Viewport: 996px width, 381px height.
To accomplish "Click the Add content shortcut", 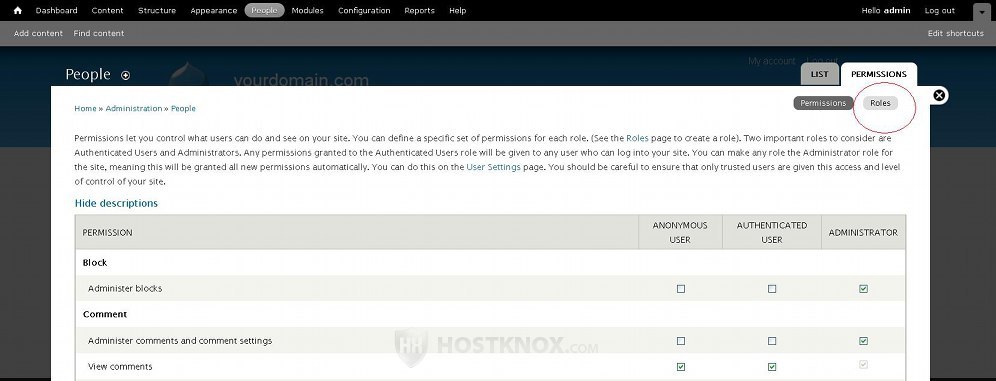I will point(38,33).
